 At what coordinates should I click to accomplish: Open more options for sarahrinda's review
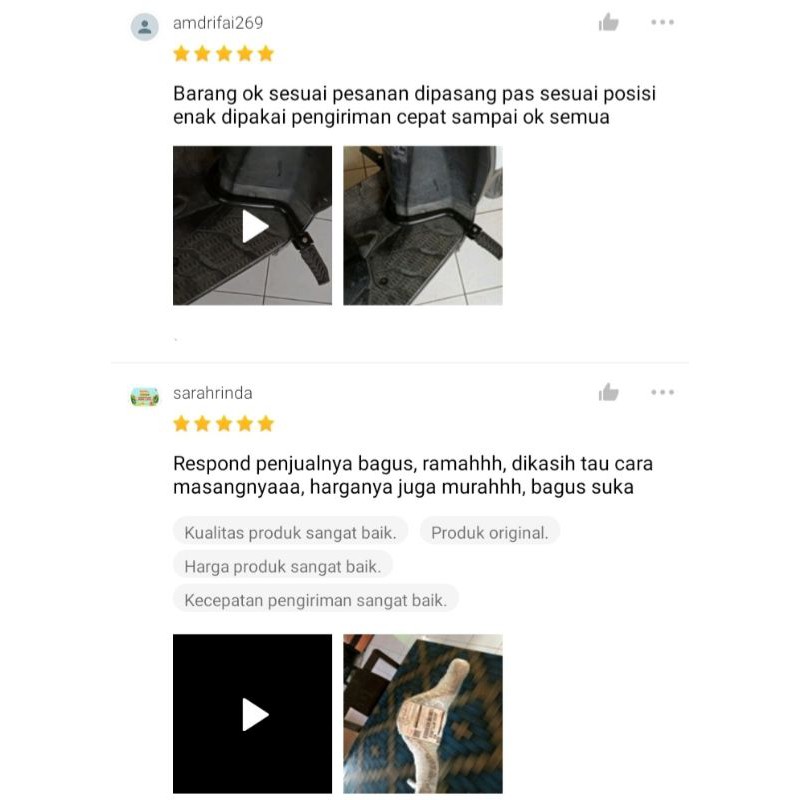[x=662, y=392]
